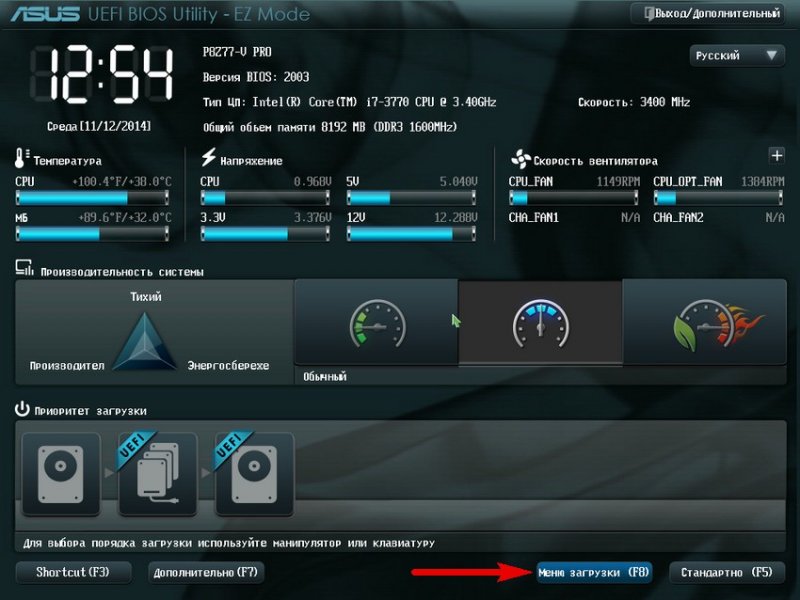Load defaults with Стандартно (F5)

727,572
